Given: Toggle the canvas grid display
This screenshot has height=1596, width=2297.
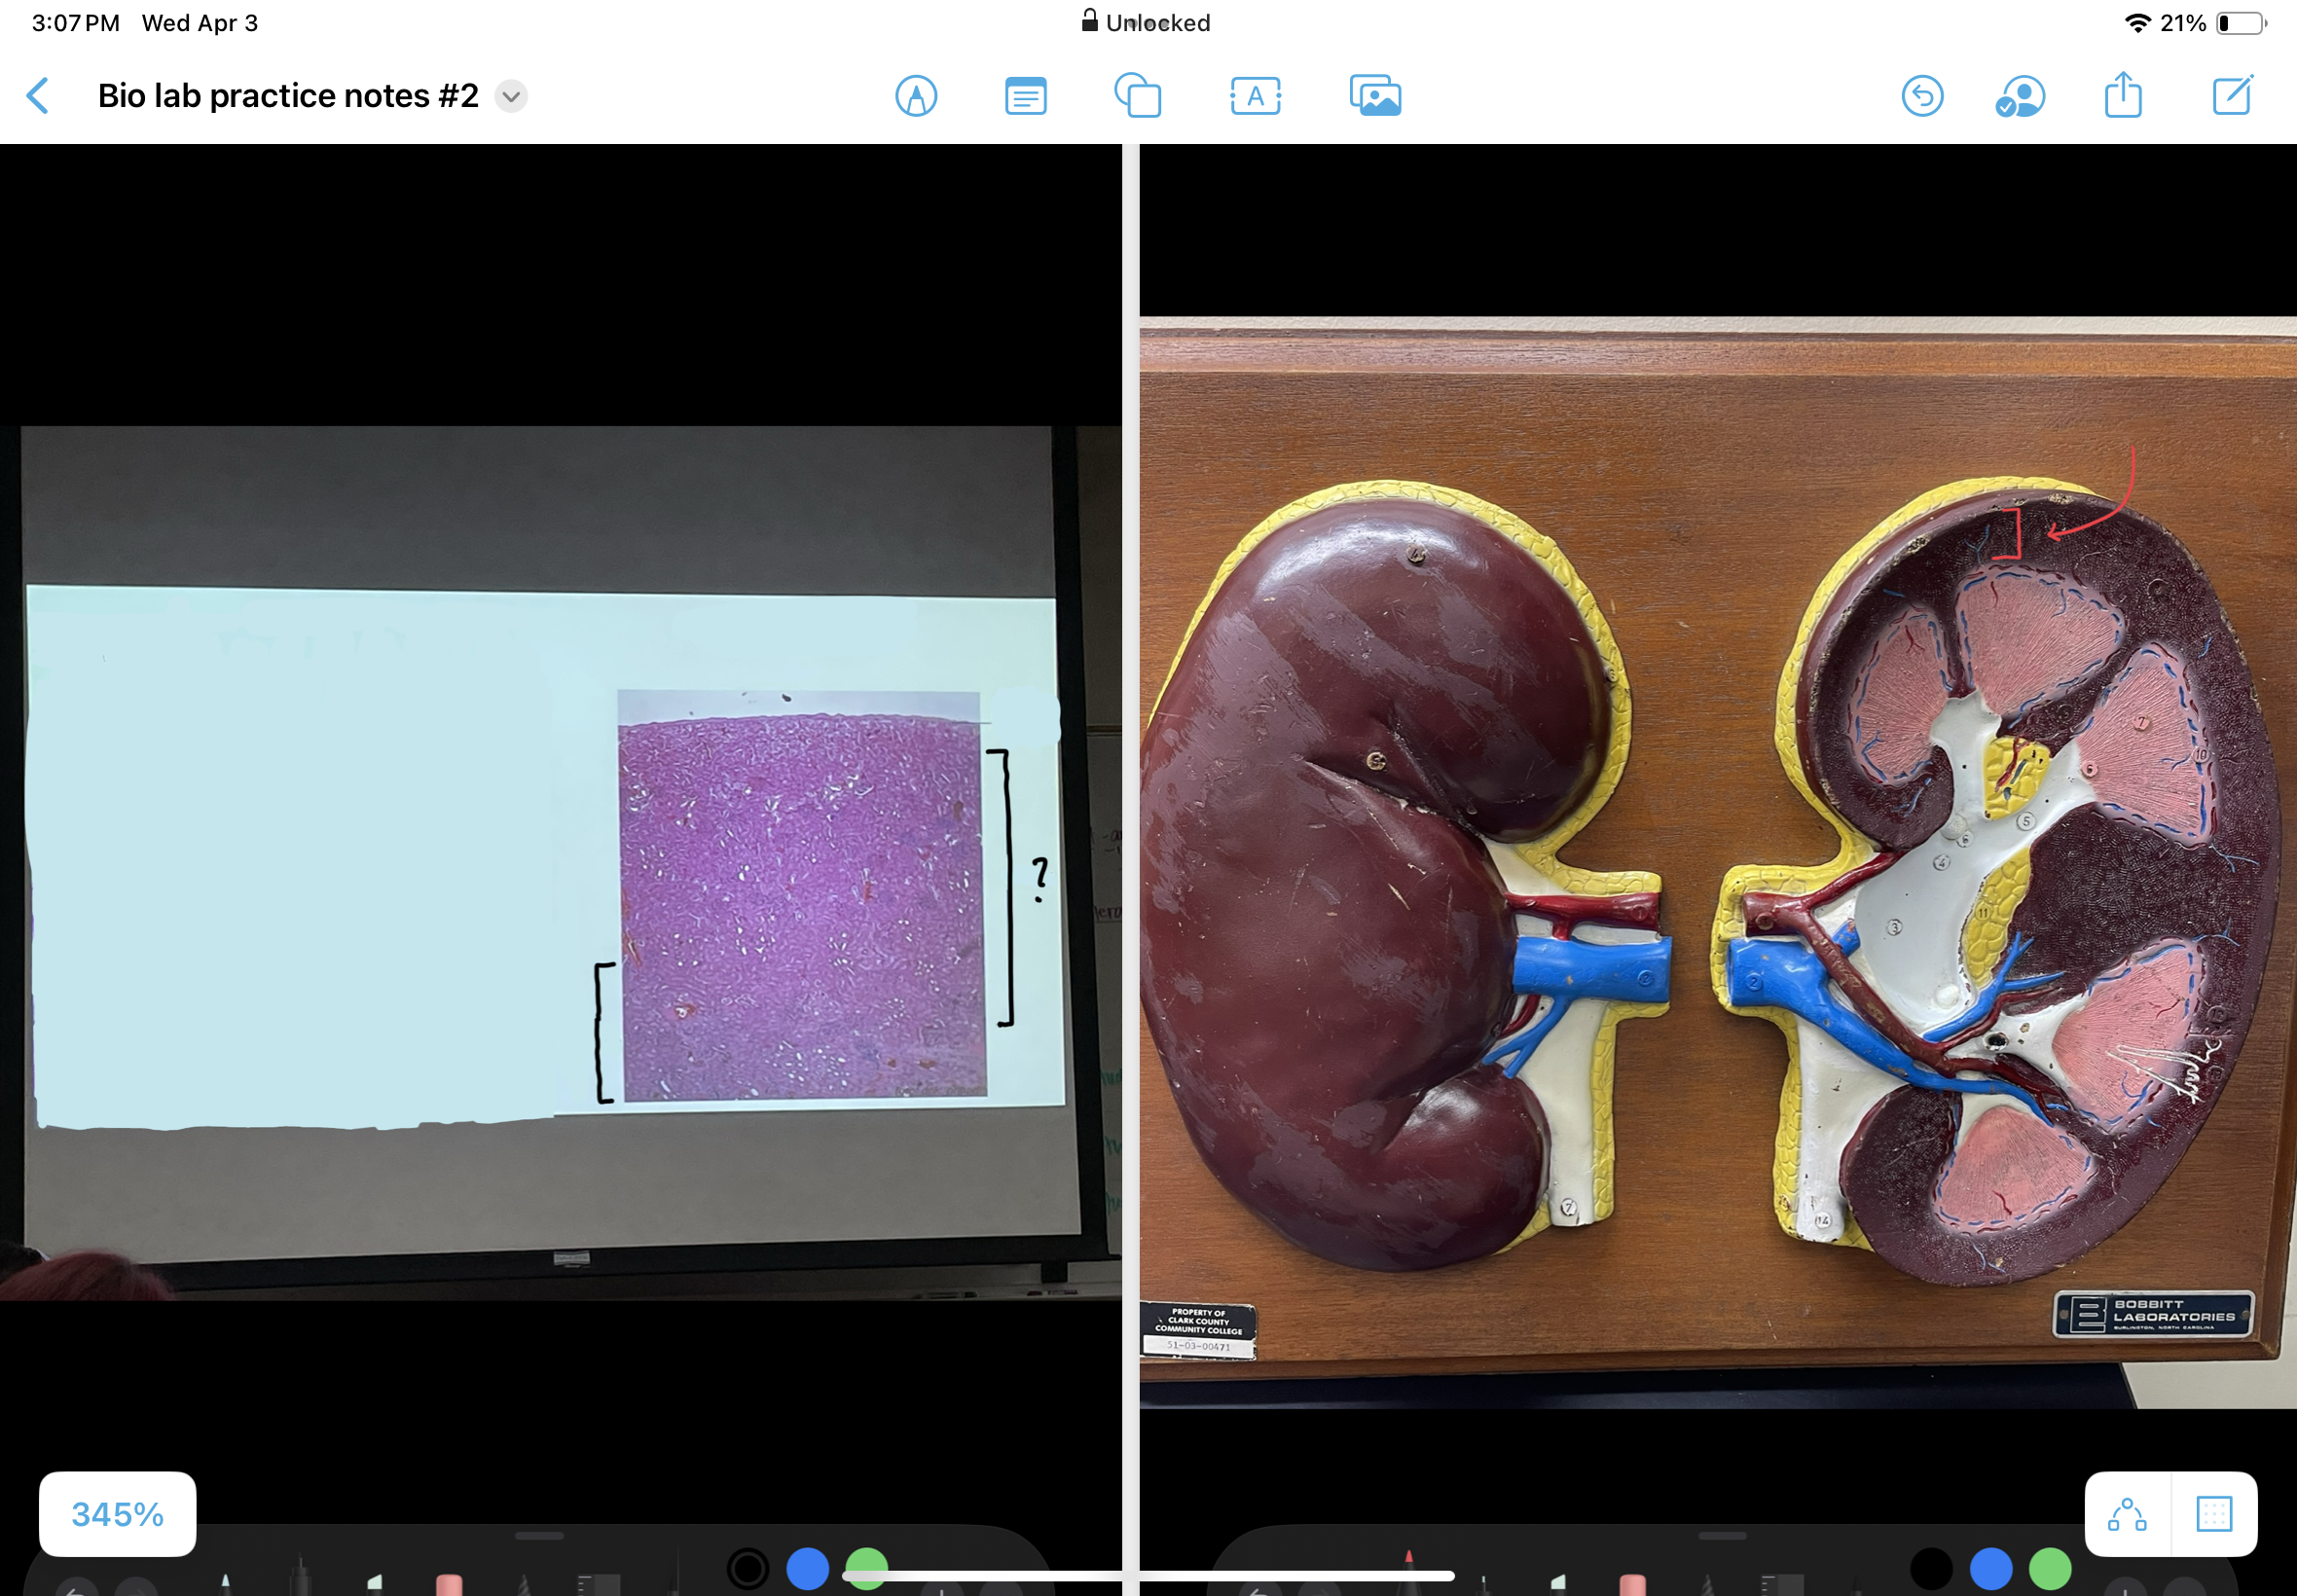Looking at the screenshot, I should [x=2214, y=1513].
